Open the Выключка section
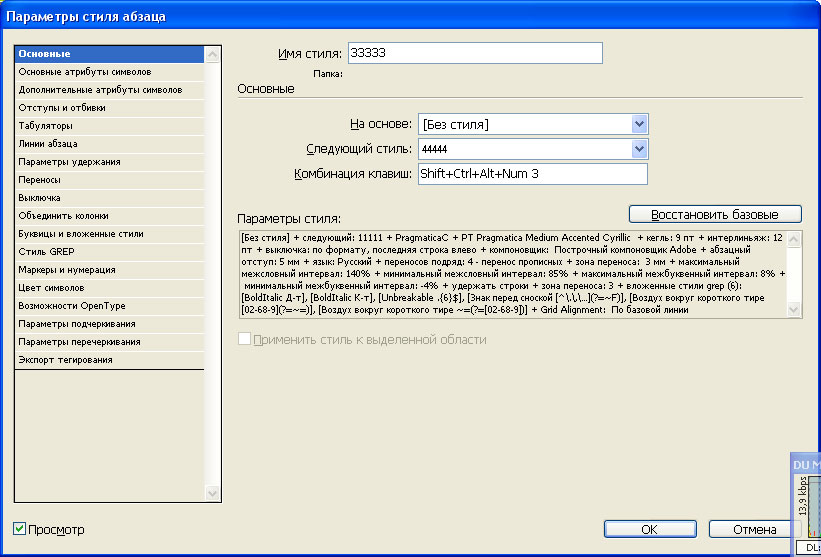821x557 pixels. click(109, 198)
